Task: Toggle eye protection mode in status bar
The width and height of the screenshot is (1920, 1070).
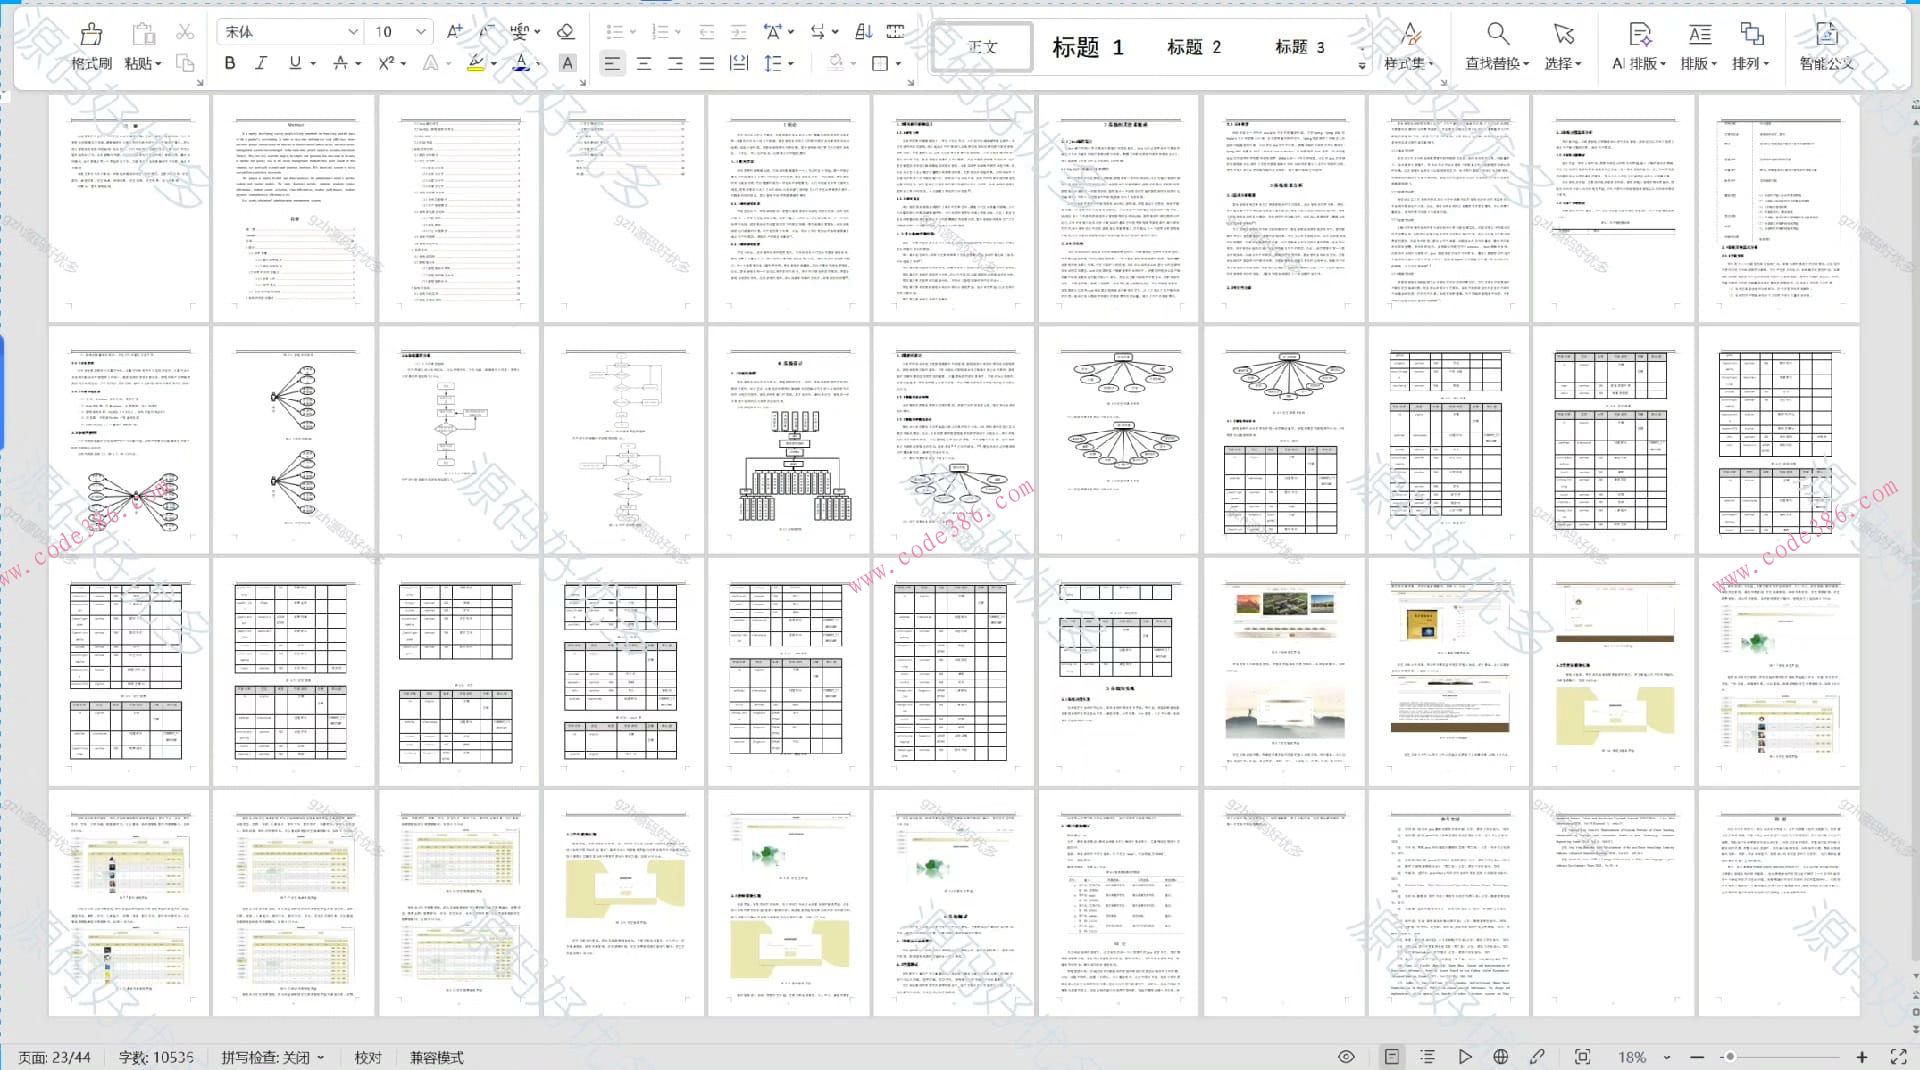Action: [x=1346, y=1057]
